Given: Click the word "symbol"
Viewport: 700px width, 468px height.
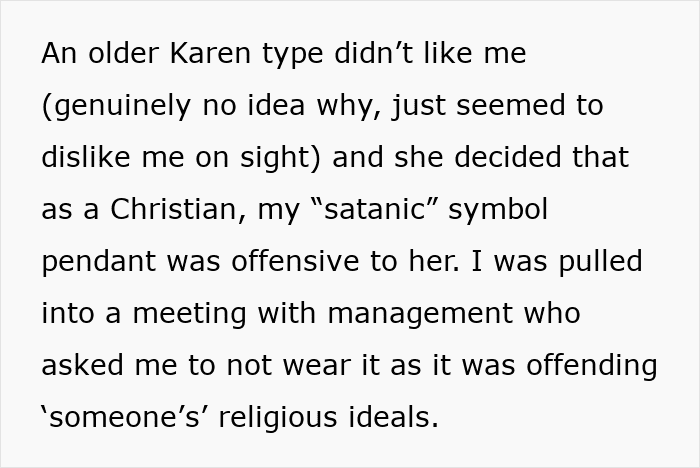Looking at the screenshot, I should [x=498, y=211].
